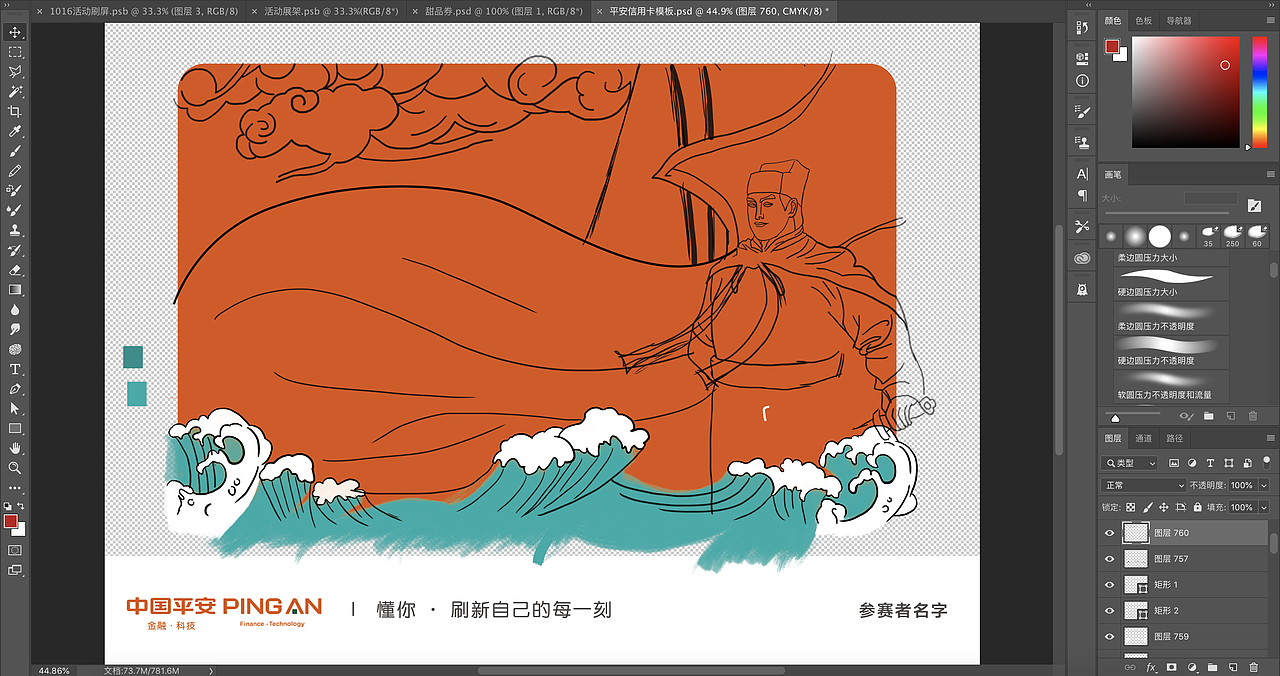
Task: Click the 44.86% zoom level field
Action: pyautogui.click(x=54, y=670)
